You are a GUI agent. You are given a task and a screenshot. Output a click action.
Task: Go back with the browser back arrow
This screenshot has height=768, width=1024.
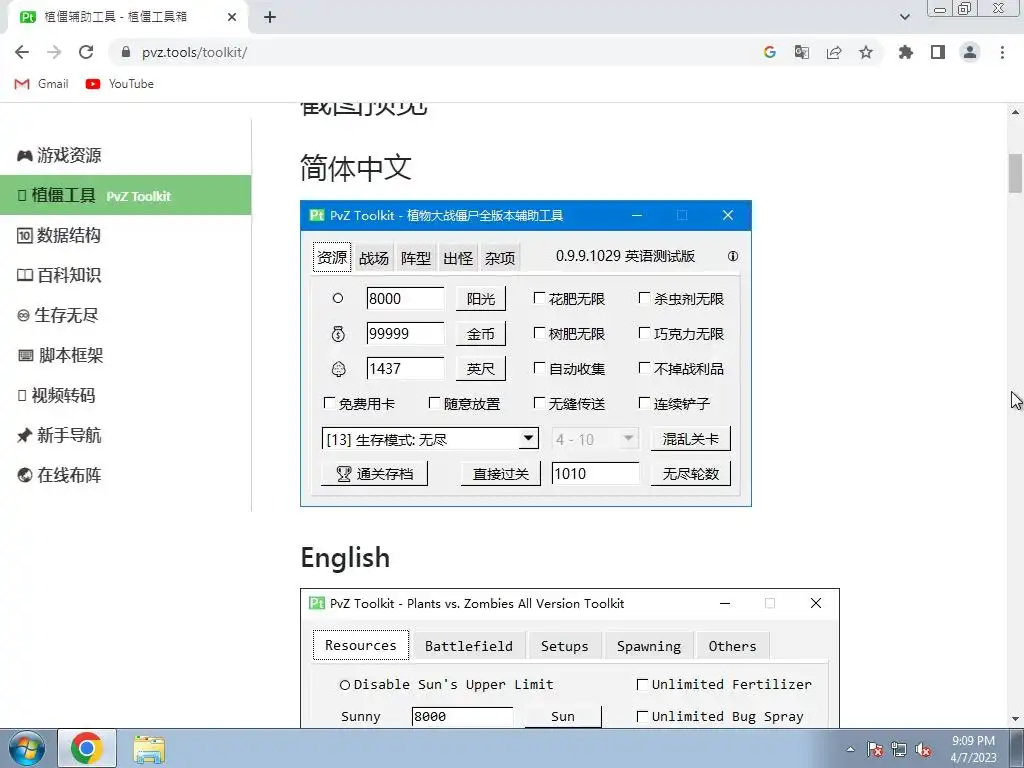coord(22,52)
